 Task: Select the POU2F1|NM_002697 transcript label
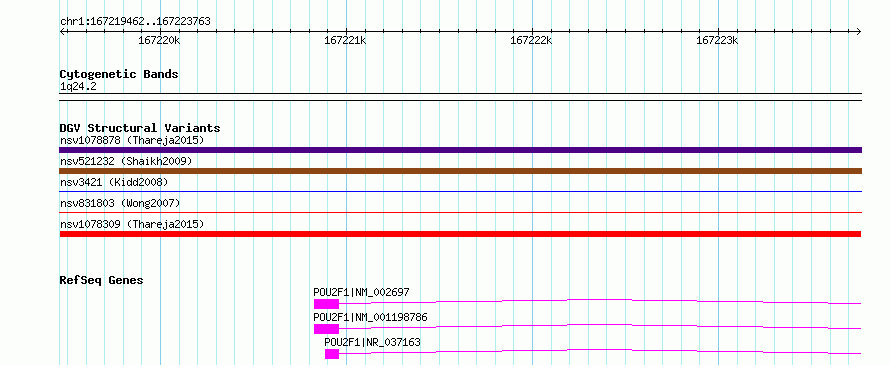(x=362, y=292)
